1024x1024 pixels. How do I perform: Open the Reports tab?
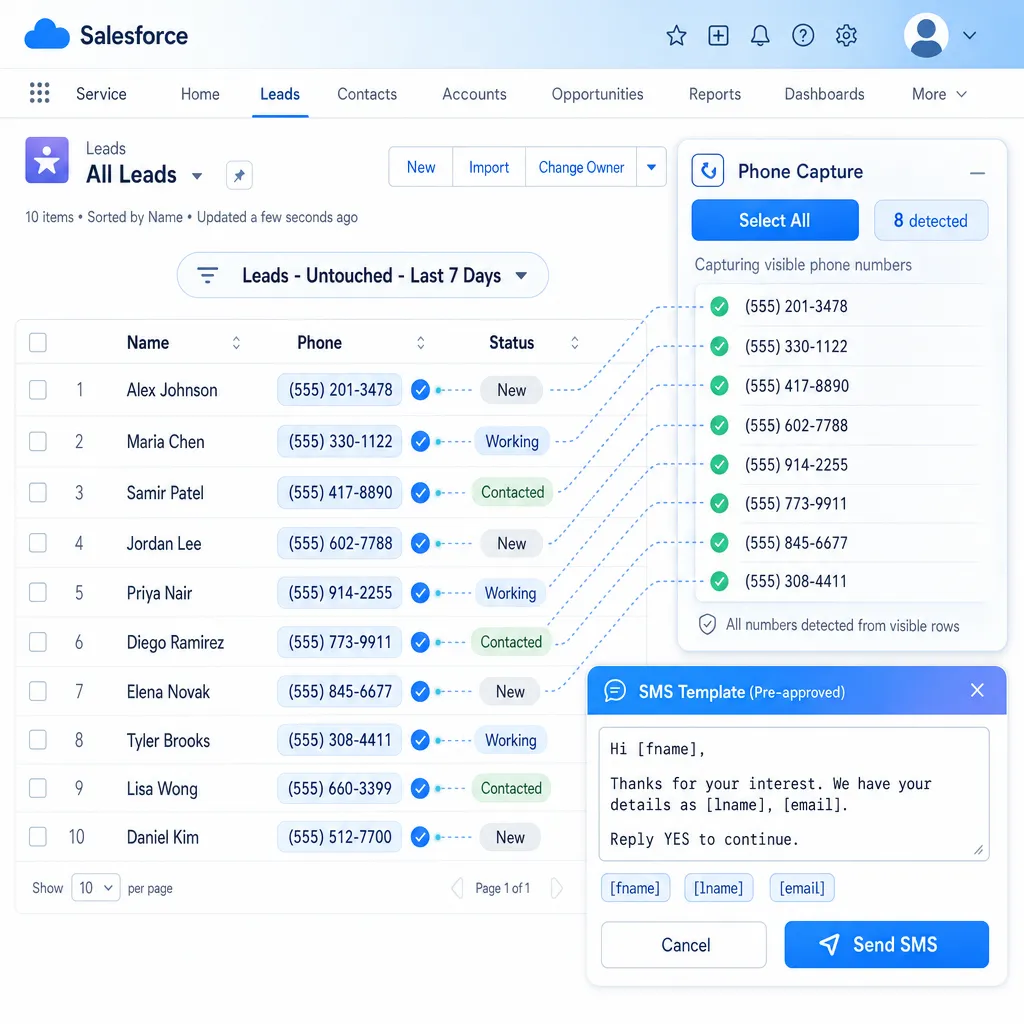(714, 94)
